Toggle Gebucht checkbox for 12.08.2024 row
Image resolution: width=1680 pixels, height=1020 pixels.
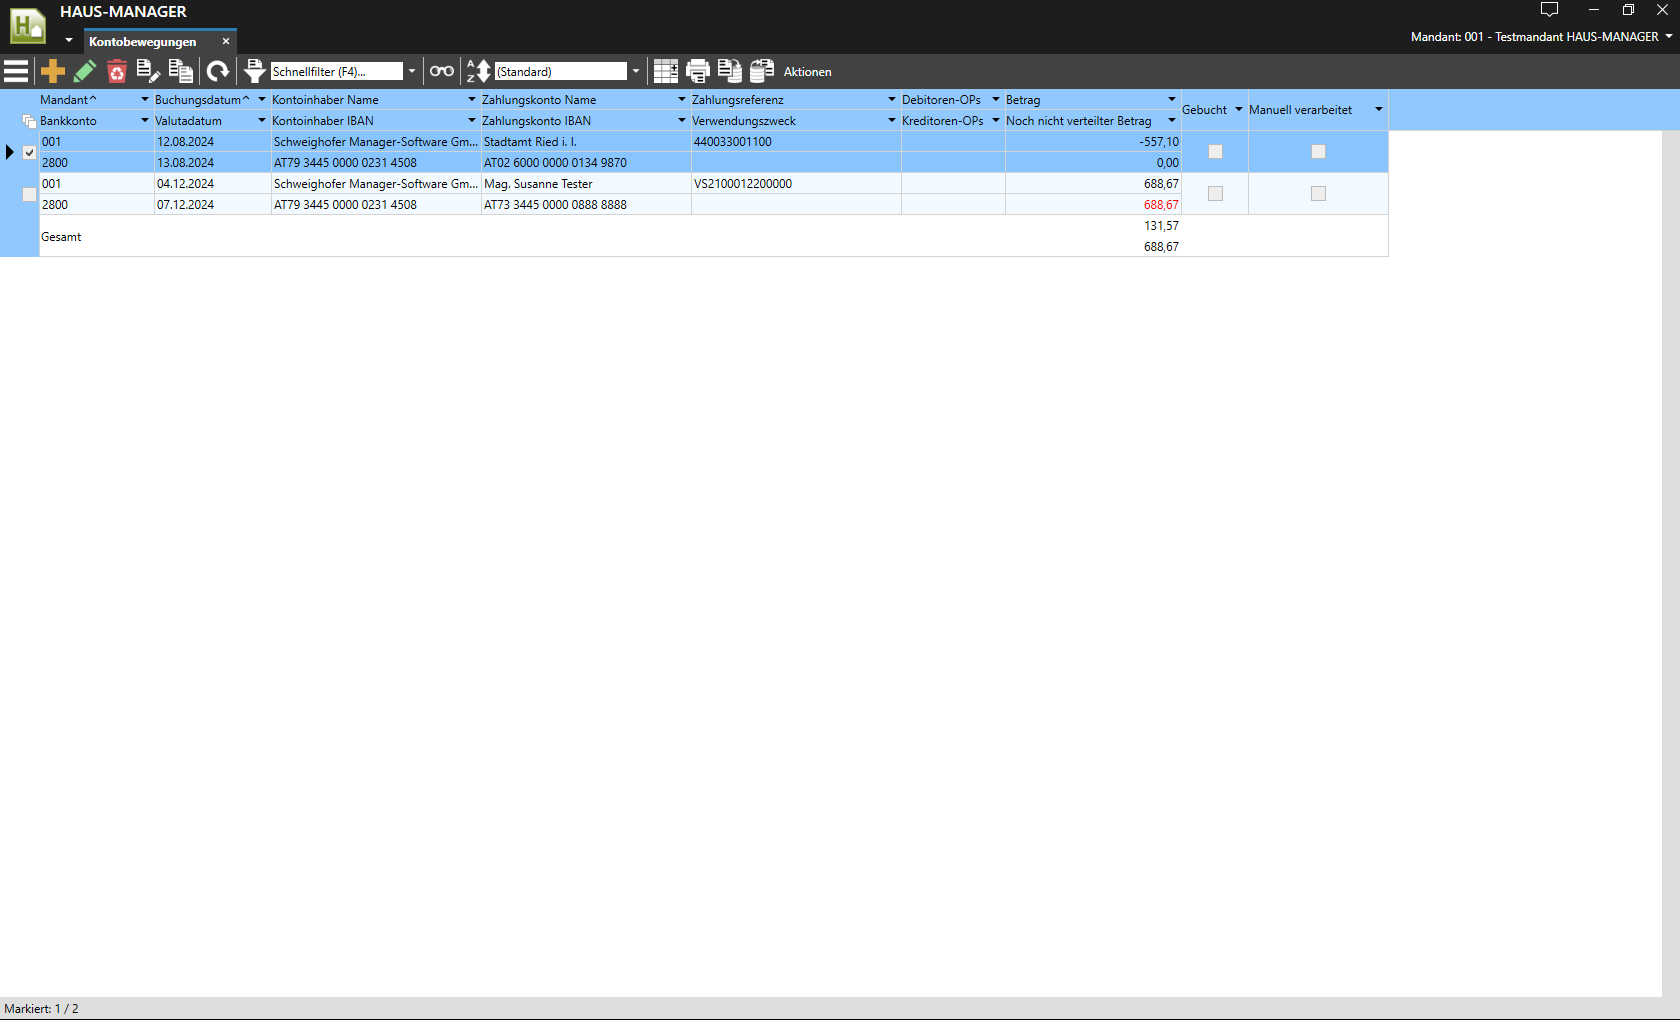click(x=1215, y=152)
